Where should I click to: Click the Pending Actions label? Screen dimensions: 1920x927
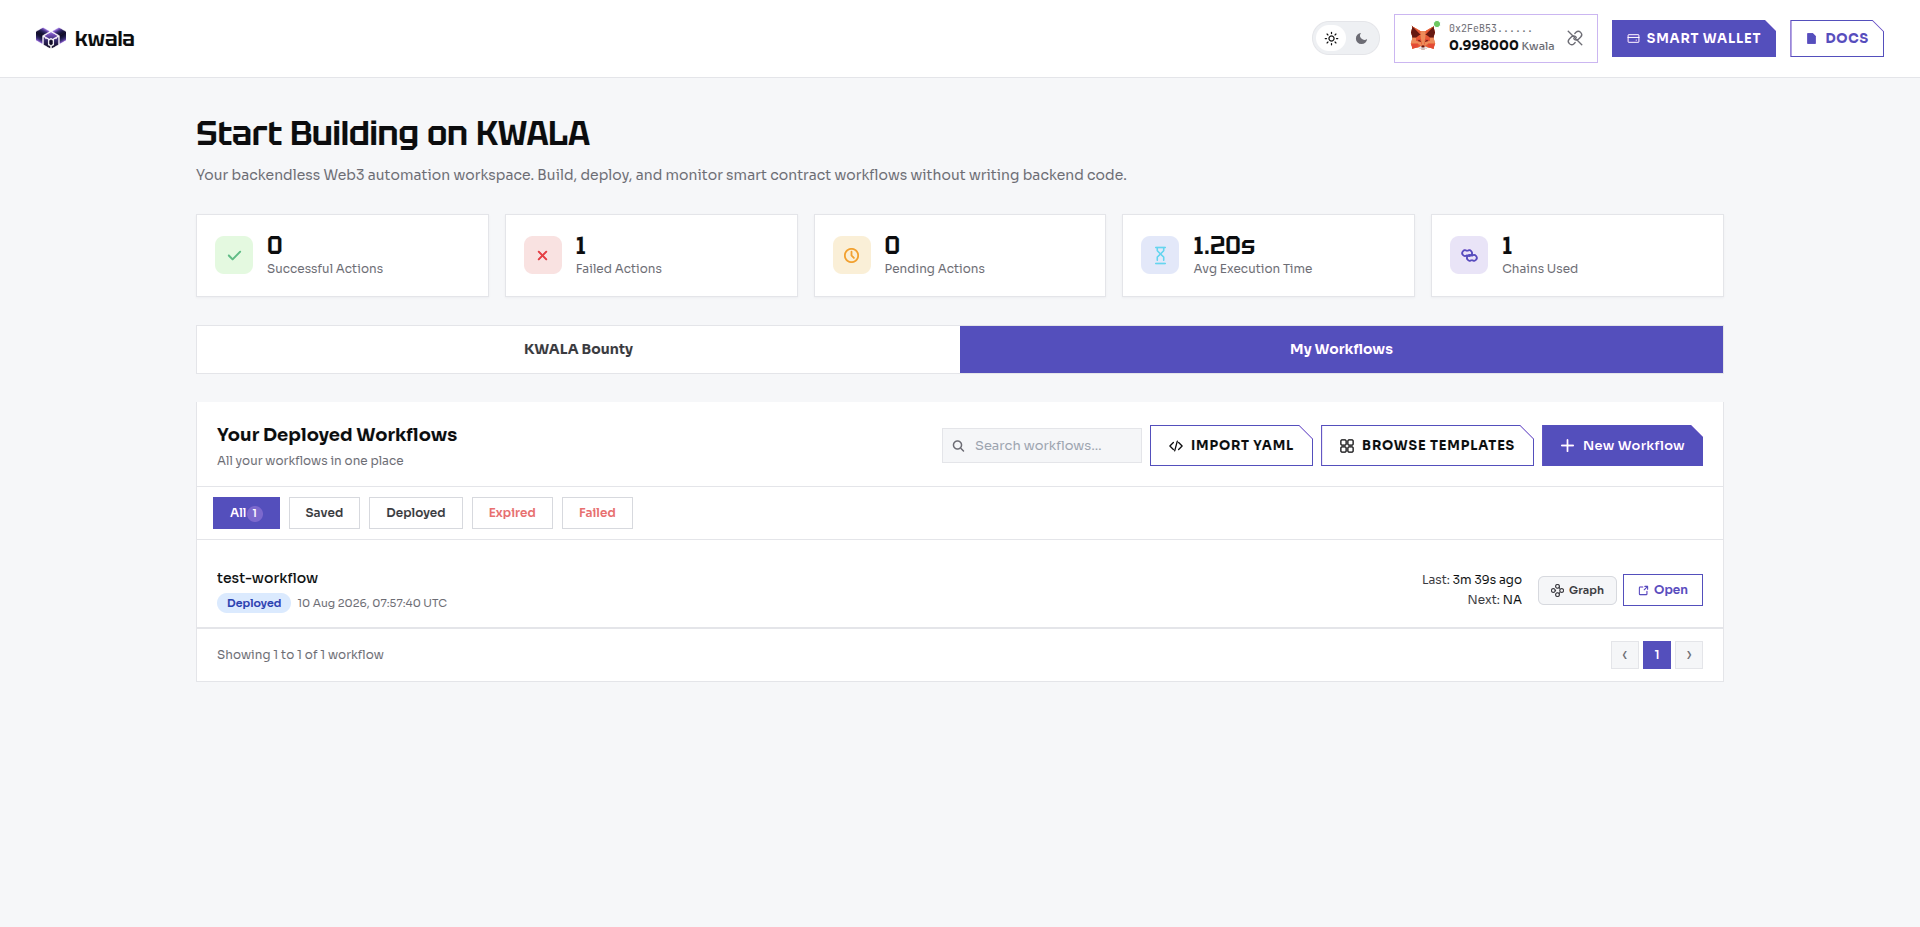coord(935,269)
